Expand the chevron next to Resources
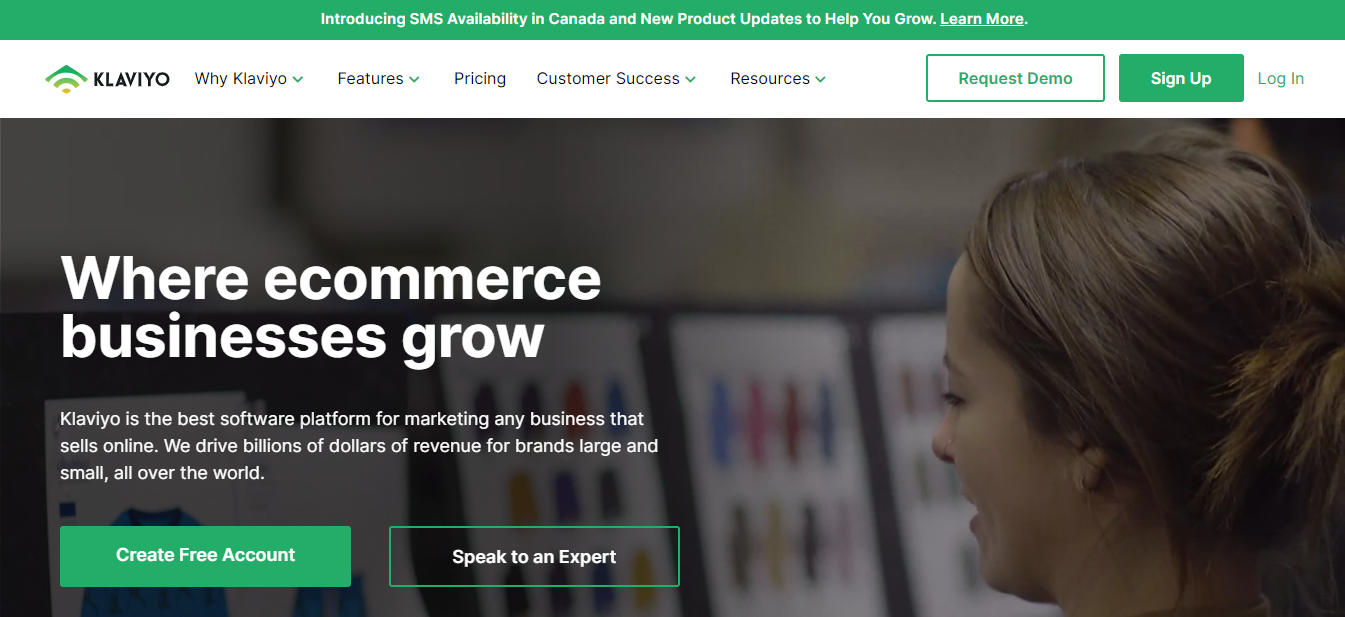 point(820,79)
